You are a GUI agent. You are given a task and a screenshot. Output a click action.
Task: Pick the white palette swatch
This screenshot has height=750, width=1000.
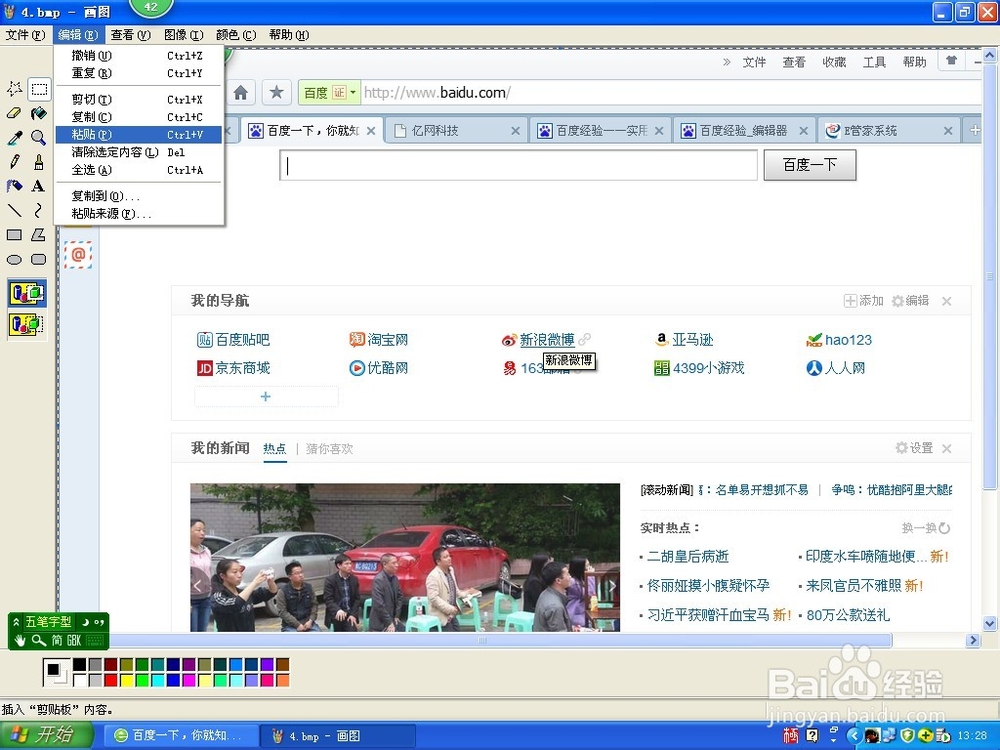[79, 680]
